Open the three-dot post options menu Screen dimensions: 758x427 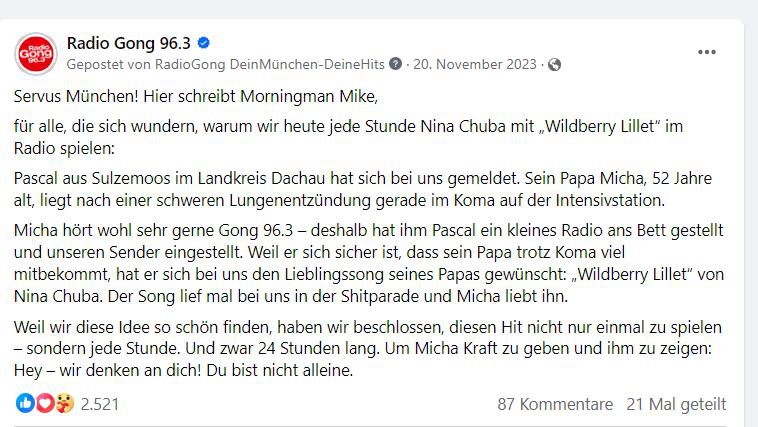(x=707, y=52)
